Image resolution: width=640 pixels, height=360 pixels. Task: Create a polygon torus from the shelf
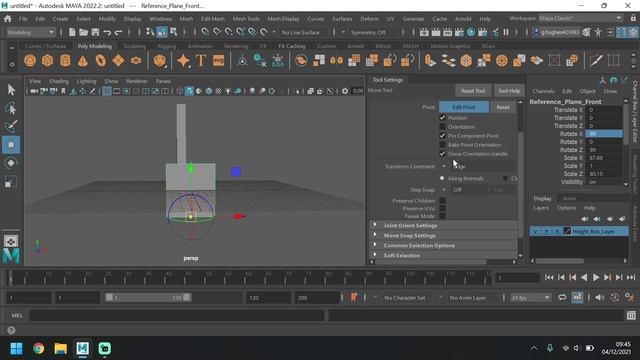pos(100,60)
